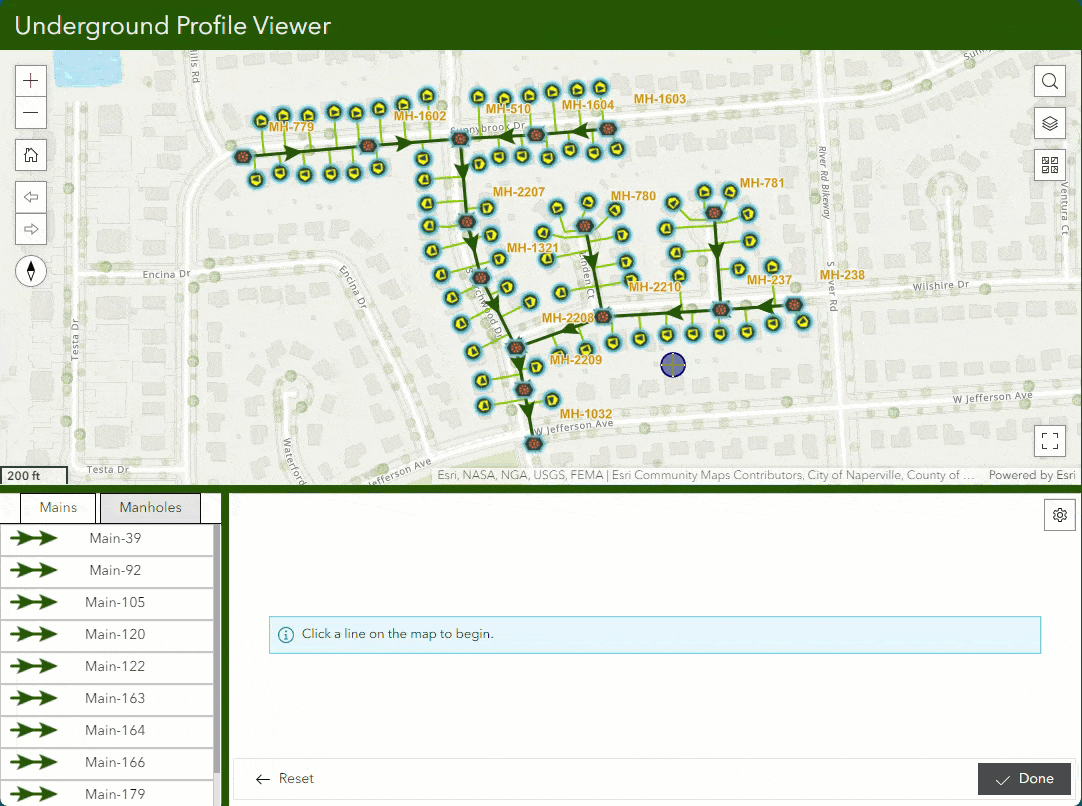Open the map Search tool
This screenshot has width=1082, height=806.
click(x=1049, y=81)
